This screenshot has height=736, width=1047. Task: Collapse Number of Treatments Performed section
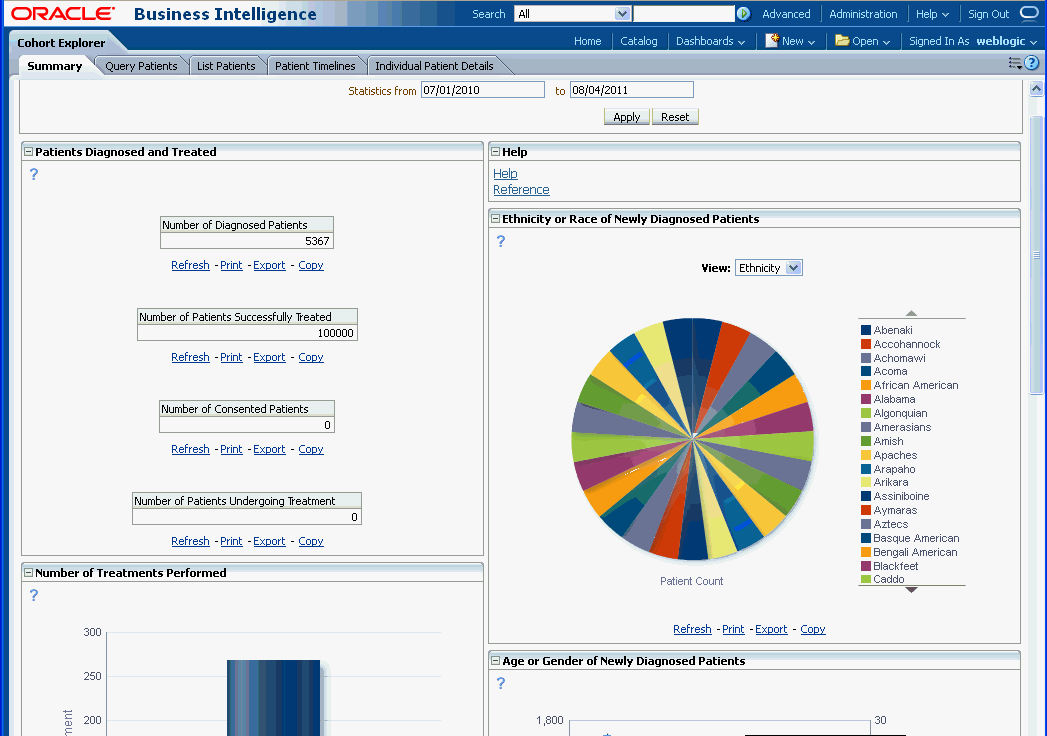pyautogui.click(x=29, y=572)
